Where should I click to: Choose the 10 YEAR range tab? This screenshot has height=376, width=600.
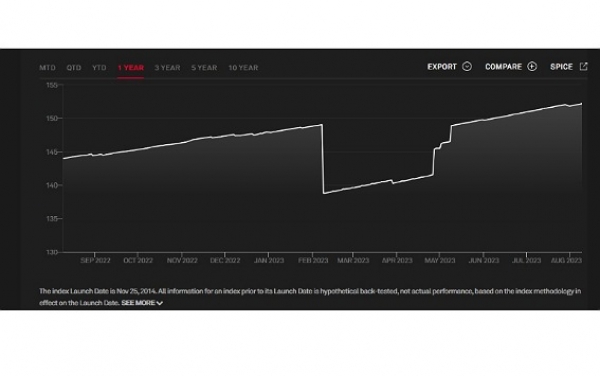[243, 68]
